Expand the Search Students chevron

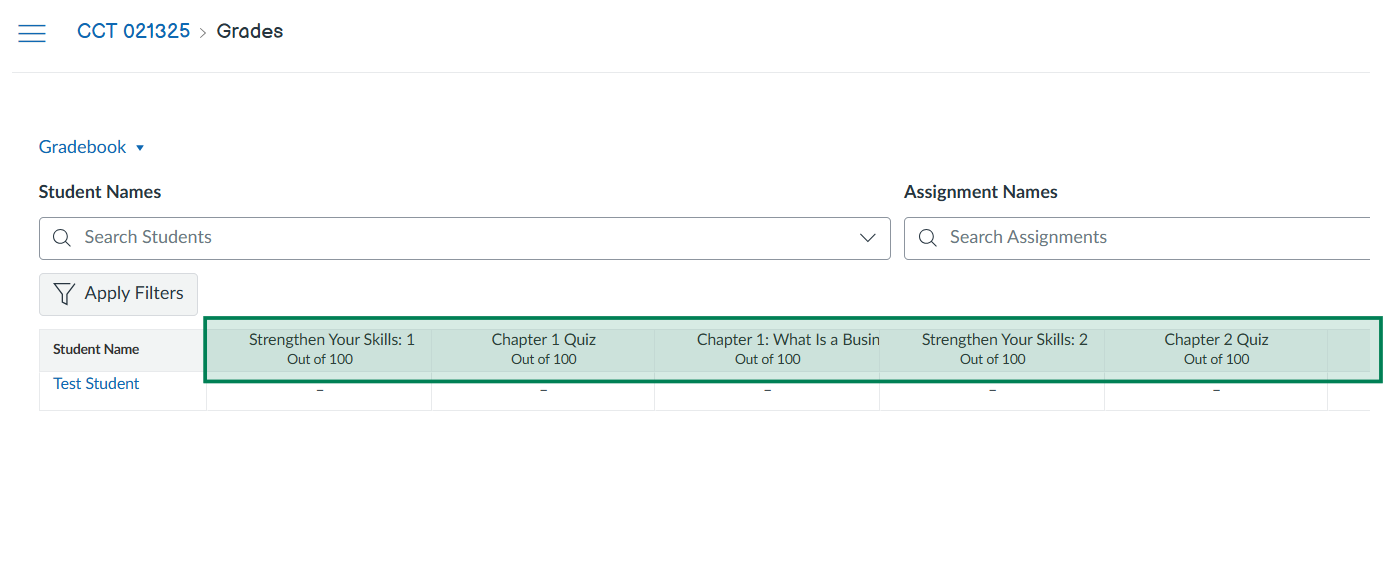click(867, 238)
